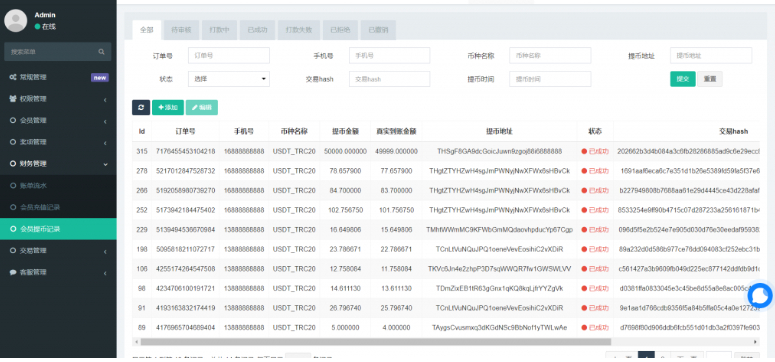Open the blue chat bubble widget
Screen dimensions: 775x362
pyautogui.click(x=760, y=296)
